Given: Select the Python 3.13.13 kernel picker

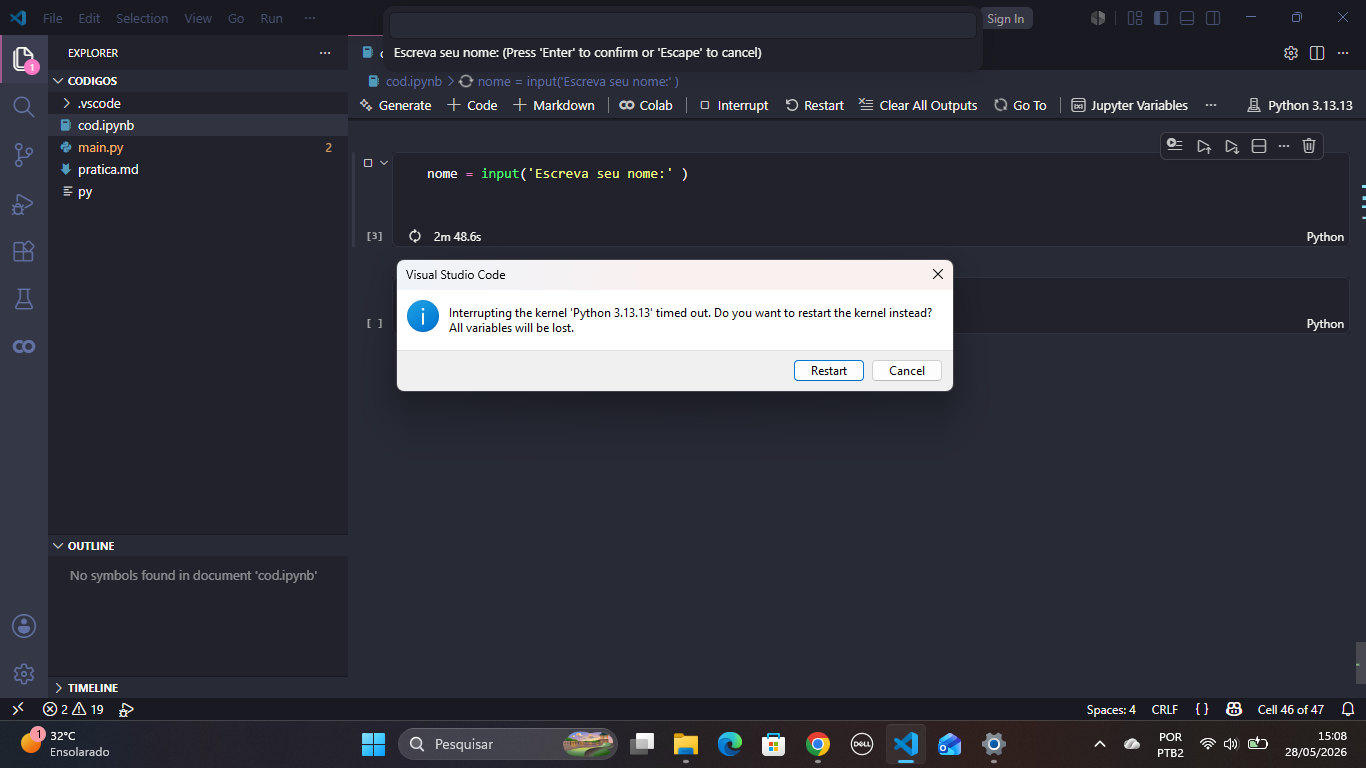Looking at the screenshot, I should pyautogui.click(x=1300, y=105).
